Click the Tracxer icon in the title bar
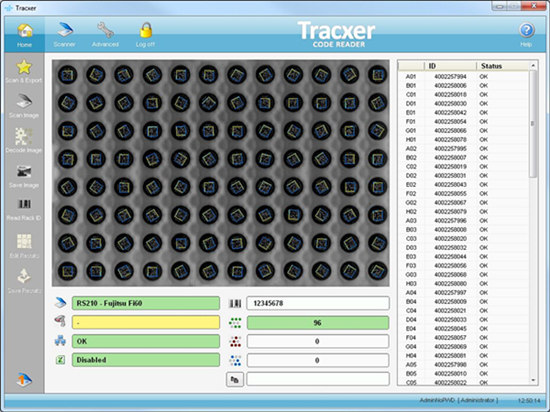 tap(9, 8)
